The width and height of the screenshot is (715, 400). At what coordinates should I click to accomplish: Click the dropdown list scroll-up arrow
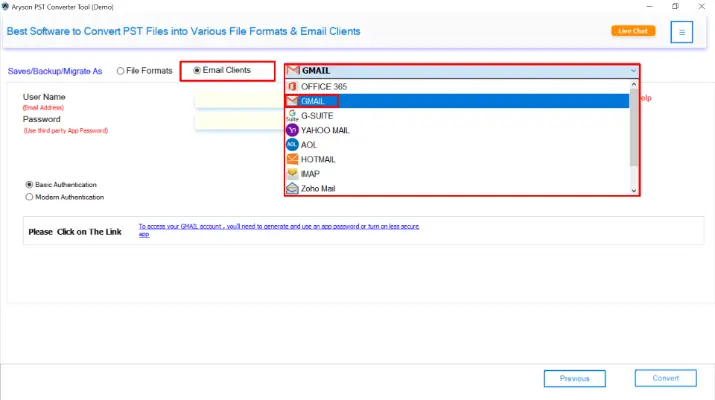[x=634, y=84]
